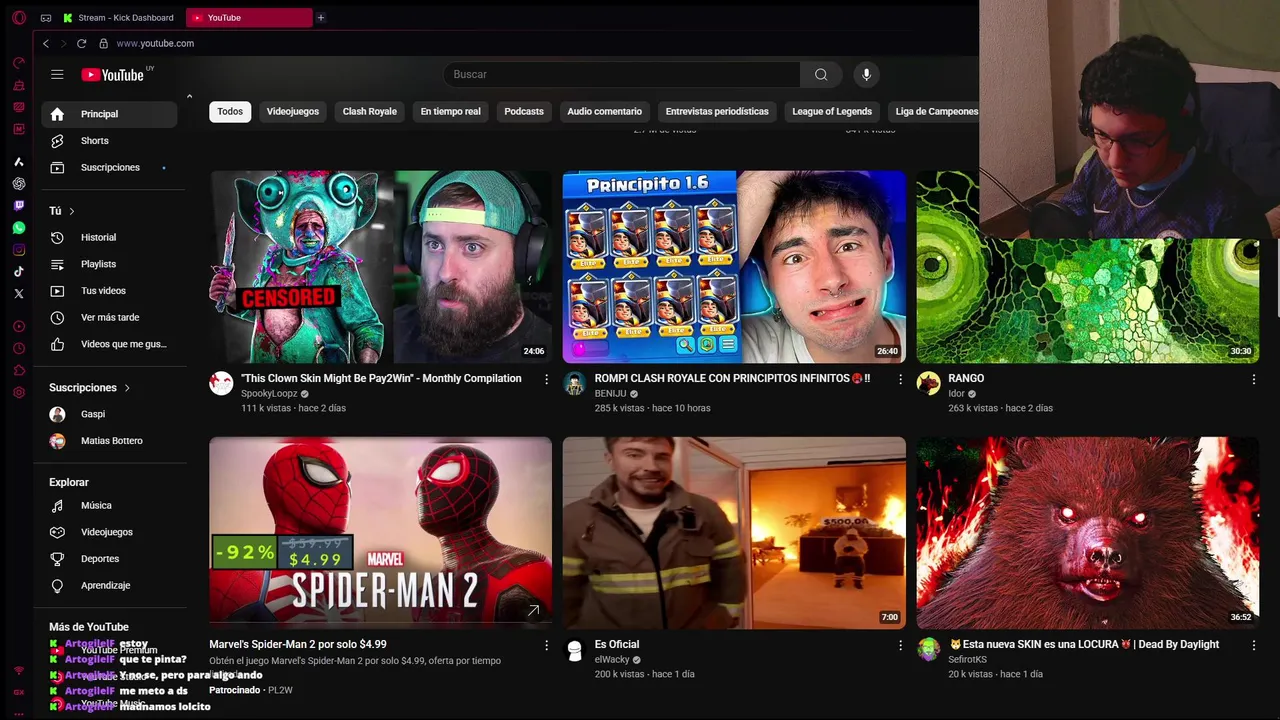Open GX Corner at sidebar bottom

click(x=19, y=692)
